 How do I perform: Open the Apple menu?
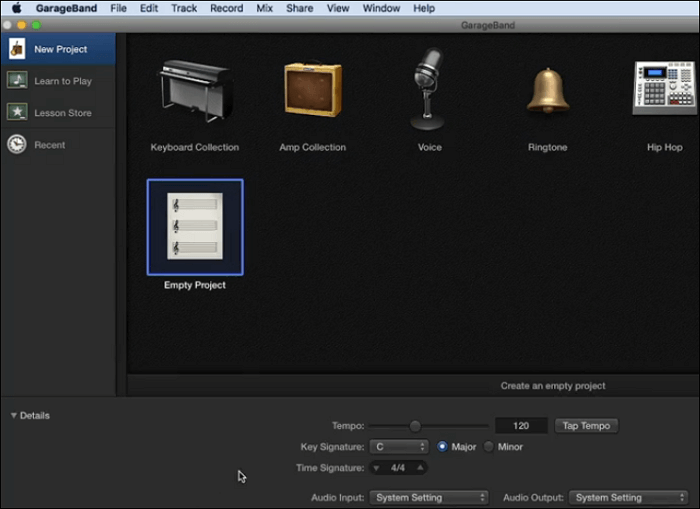(17, 8)
